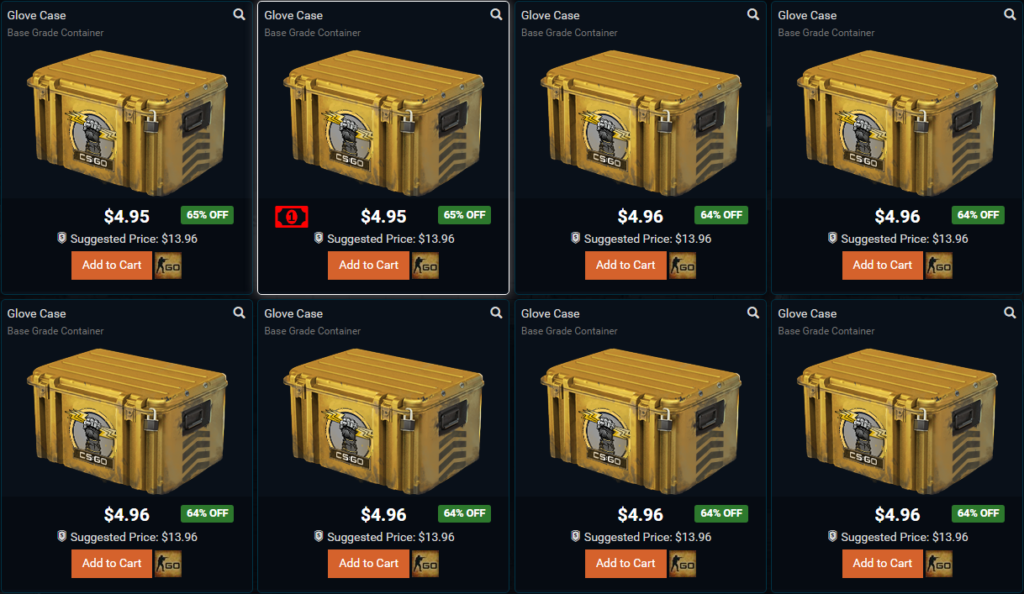Add first top-row $4.95 Glove Case to cart
1024x594 pixels.
112,266
